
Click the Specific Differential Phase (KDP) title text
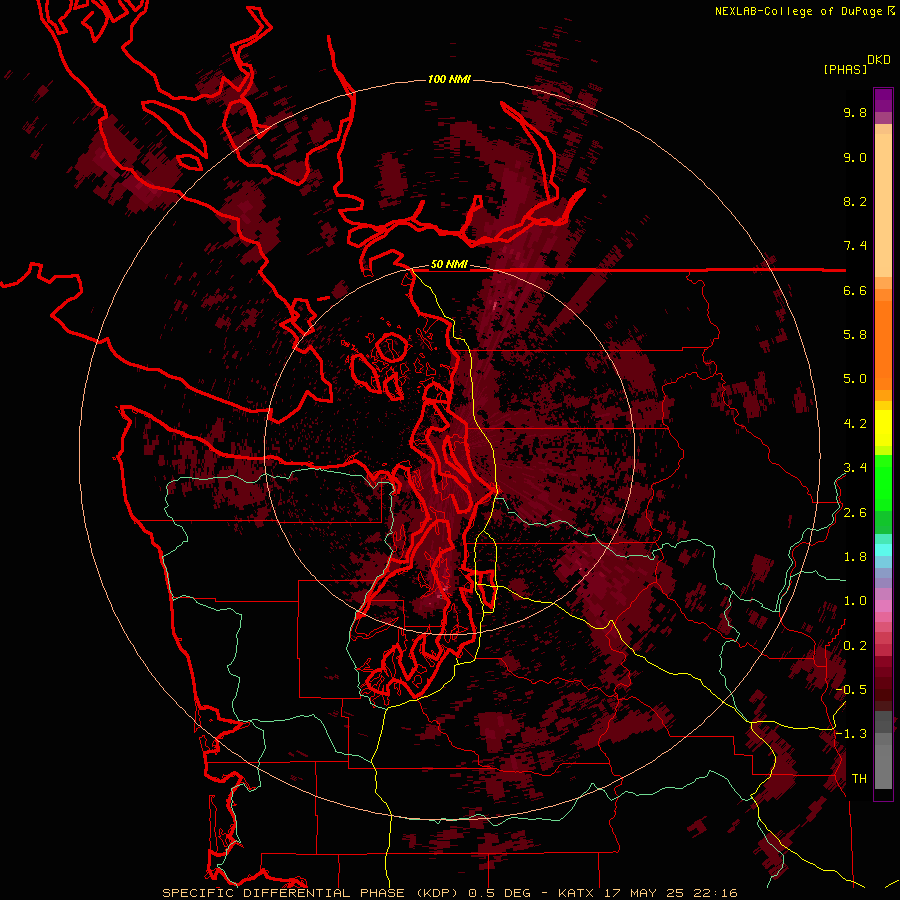[x=312, y=893]
